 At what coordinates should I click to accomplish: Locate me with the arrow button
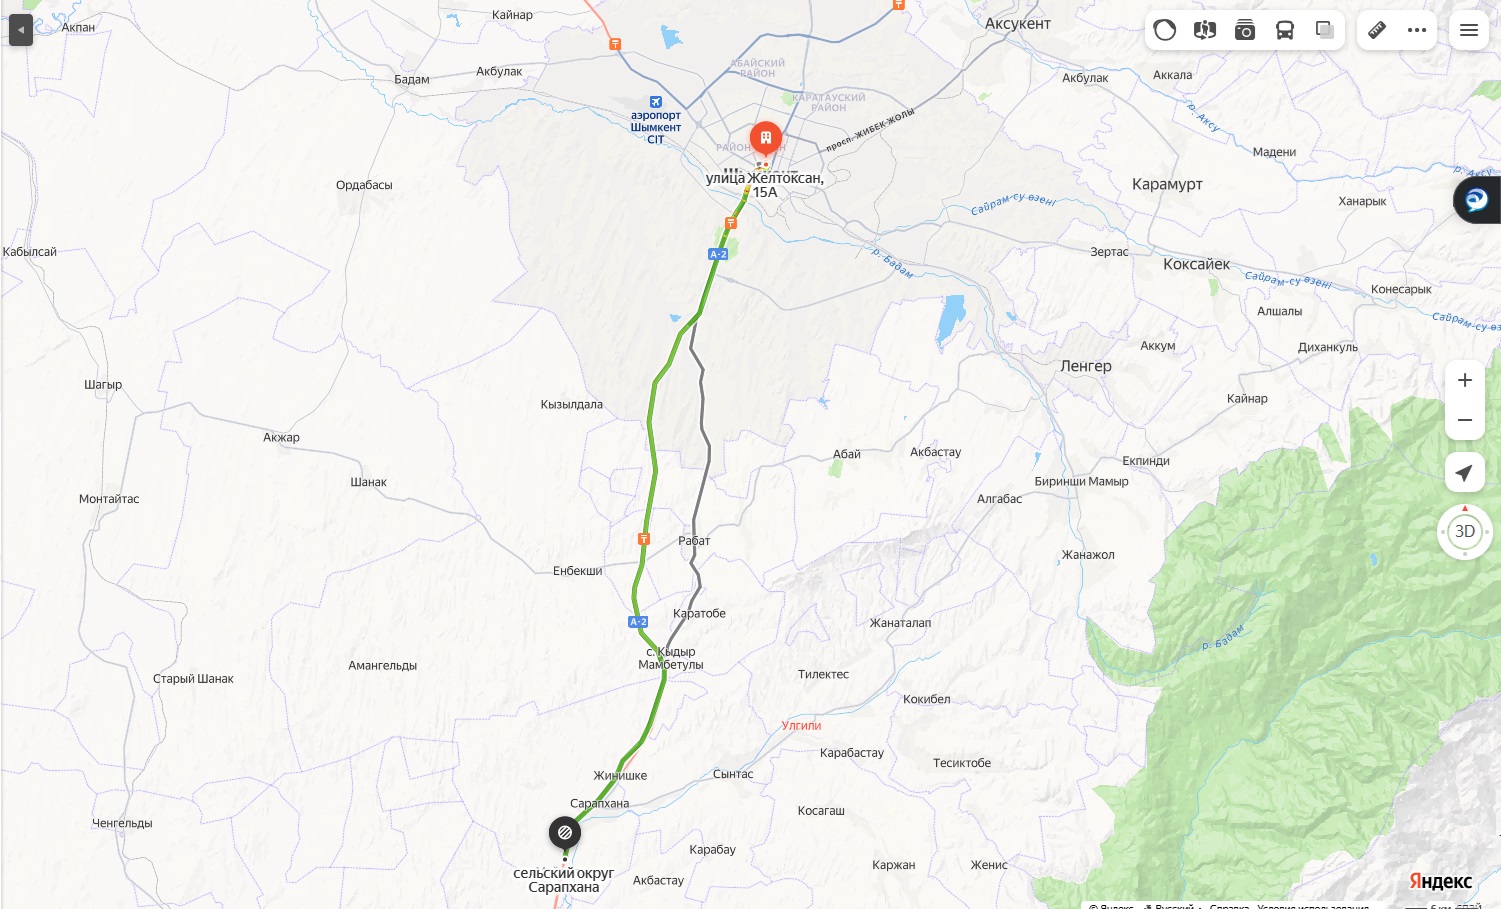tap(1465, 473)
